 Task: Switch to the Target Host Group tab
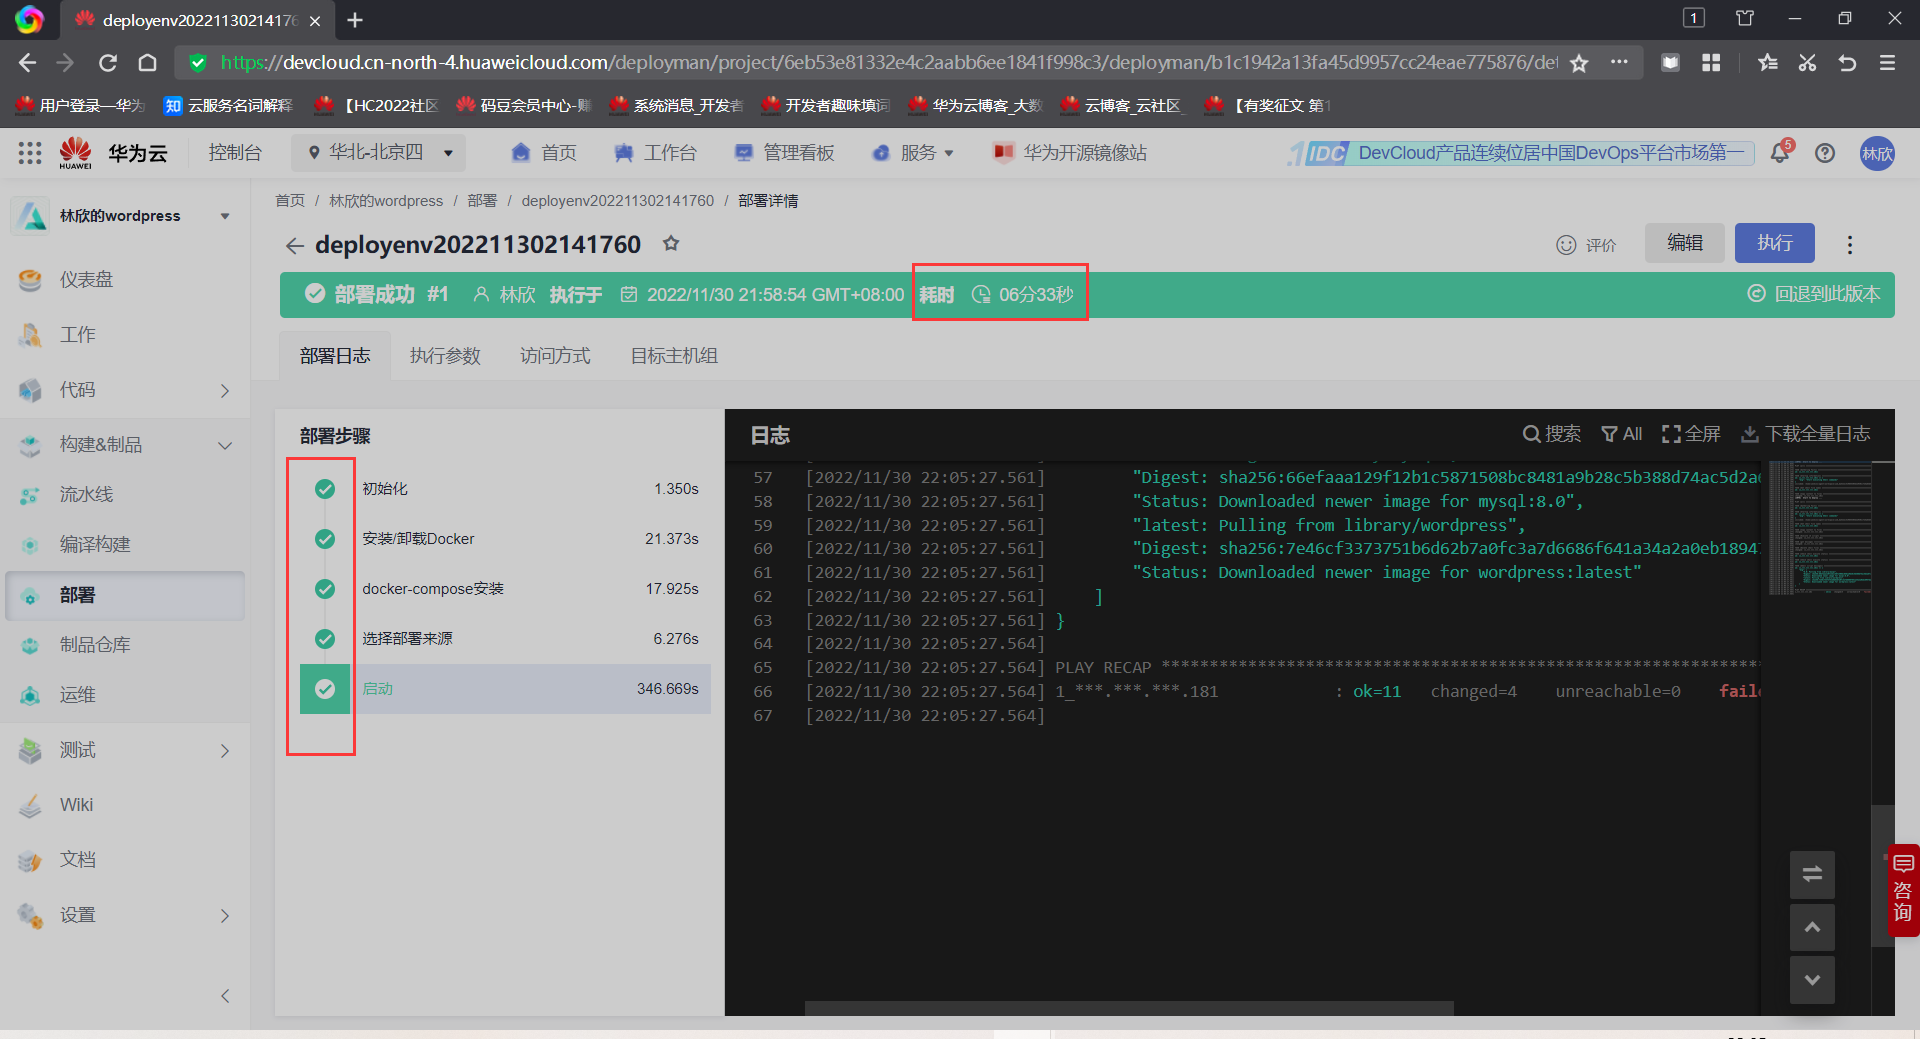coord(674,356)
